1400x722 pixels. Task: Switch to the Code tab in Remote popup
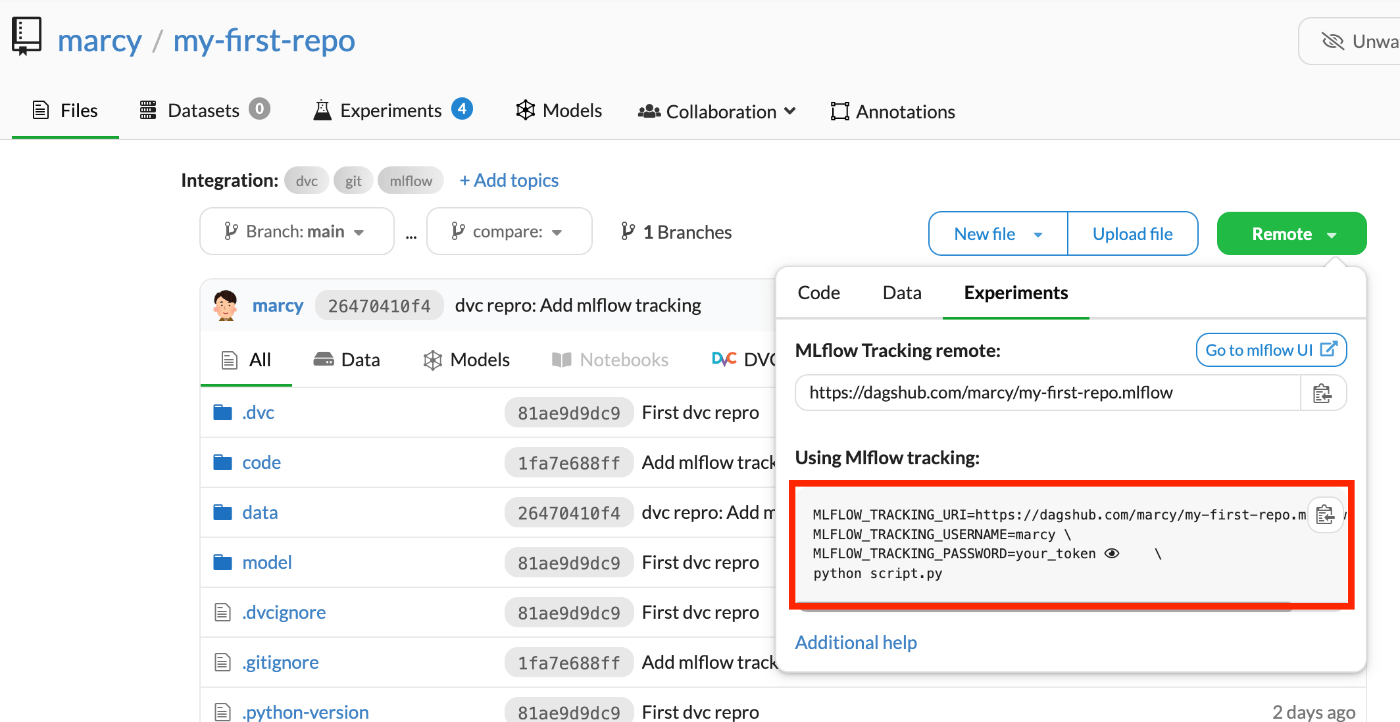coord(819,293)
